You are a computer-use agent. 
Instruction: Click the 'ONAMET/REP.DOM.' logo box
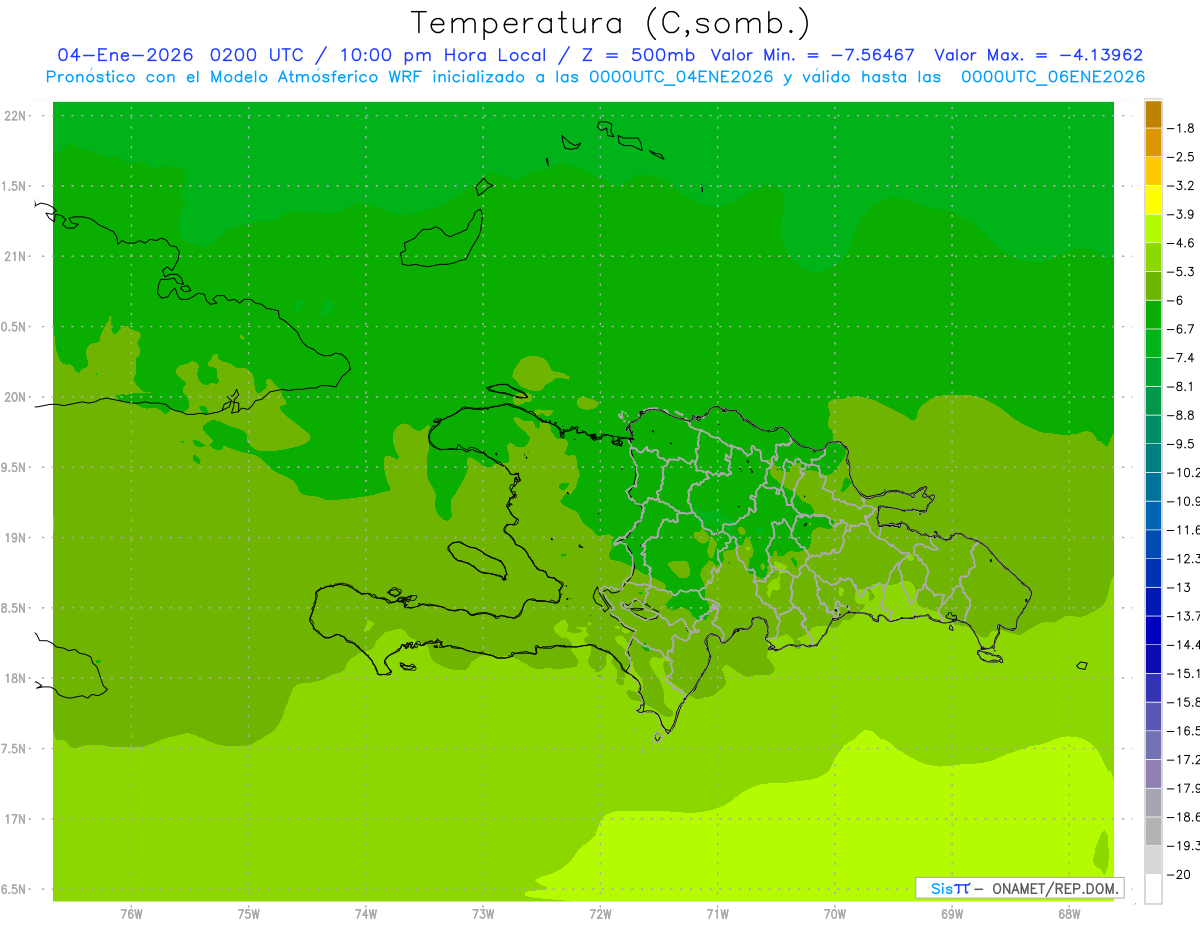1019,888
